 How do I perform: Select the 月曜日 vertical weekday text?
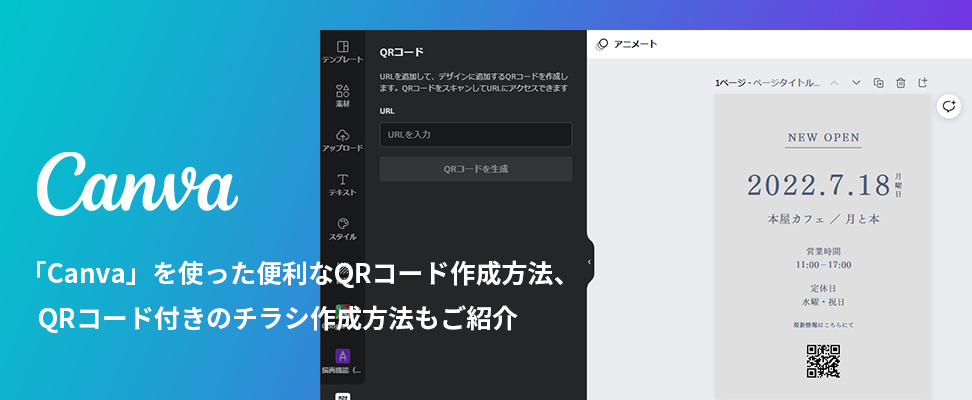point(899,185)
